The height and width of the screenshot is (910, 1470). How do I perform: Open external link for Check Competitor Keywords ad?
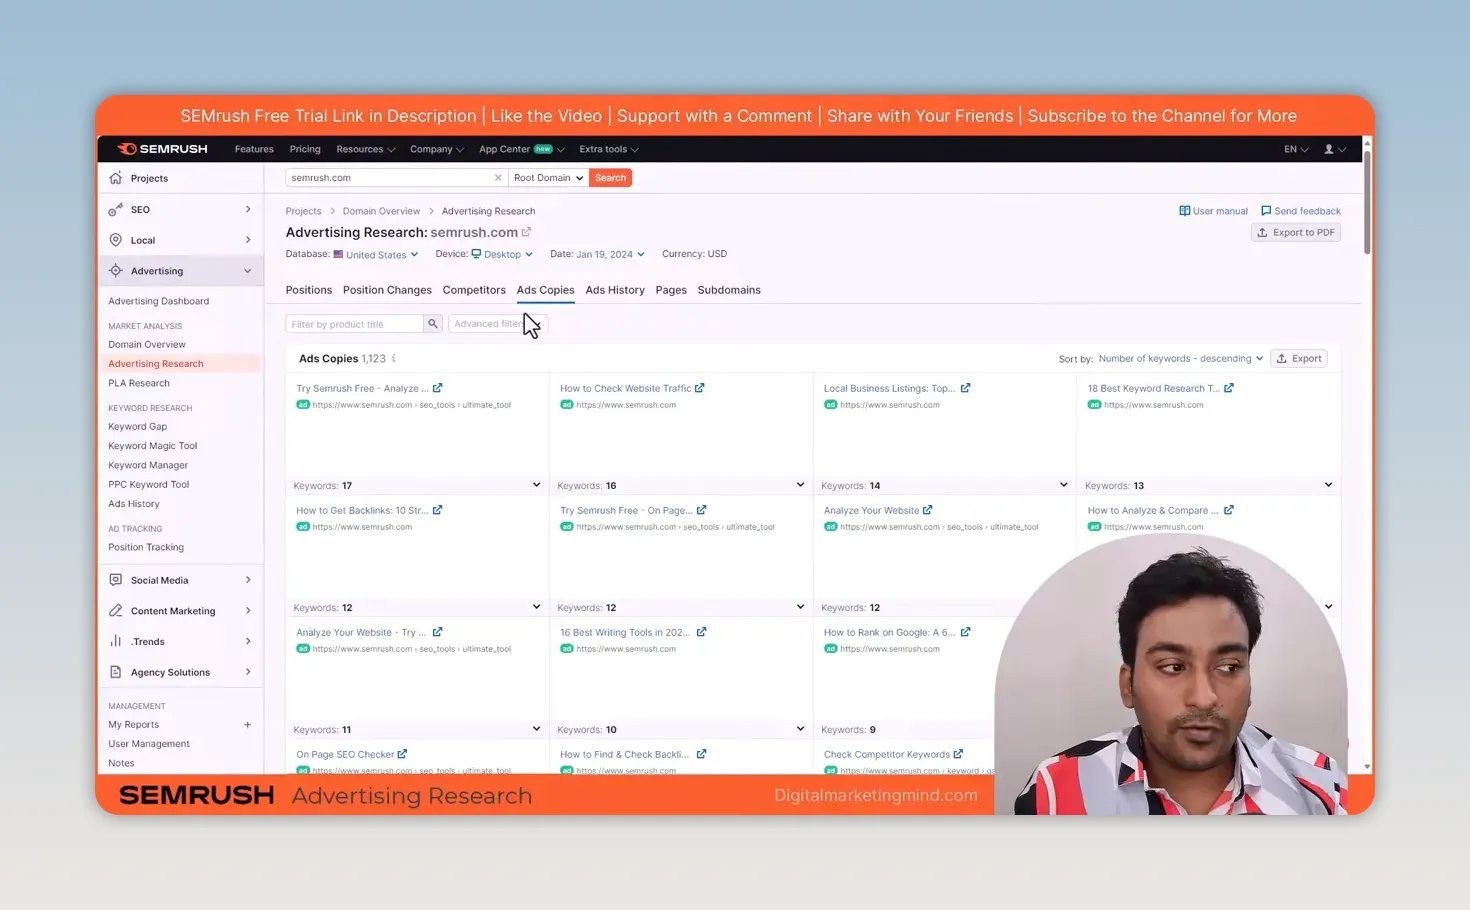(958, 754)
